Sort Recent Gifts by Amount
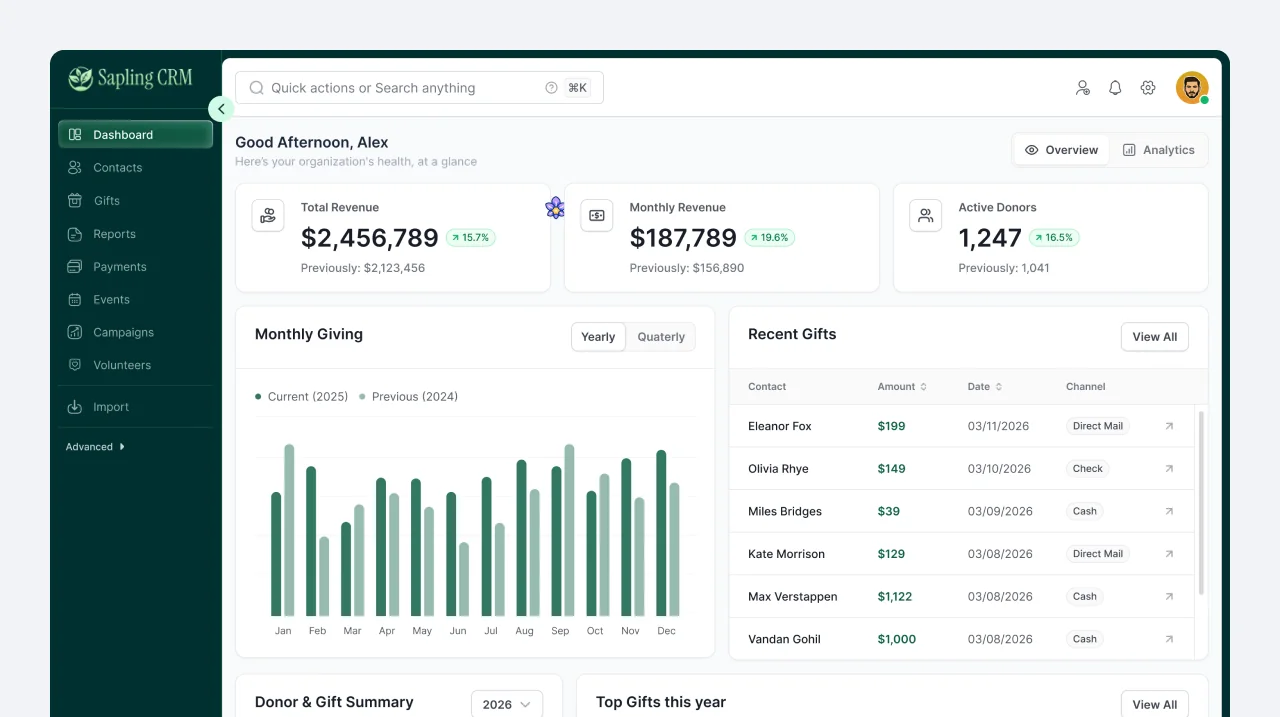 pyautogui.click(x=902, y=387)
